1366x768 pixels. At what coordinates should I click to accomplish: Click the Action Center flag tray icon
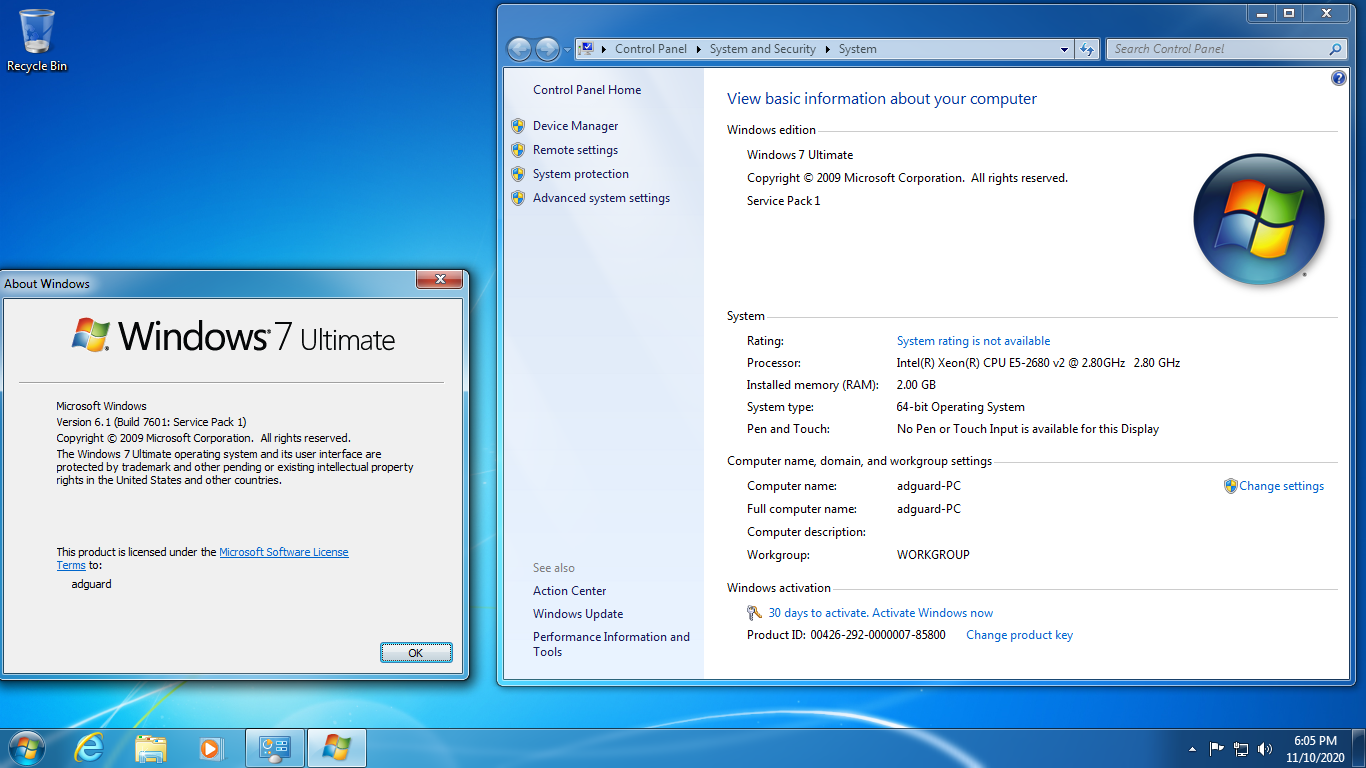coord(1217,748)
